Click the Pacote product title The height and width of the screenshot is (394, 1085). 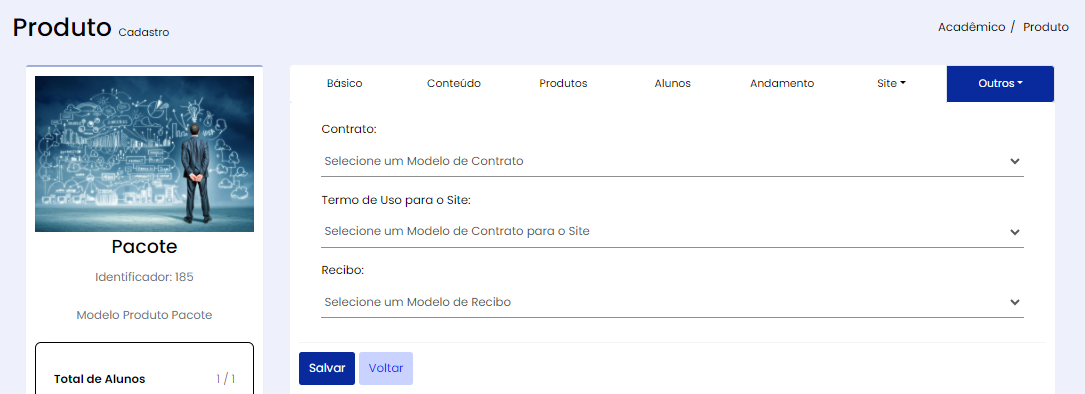145,247
